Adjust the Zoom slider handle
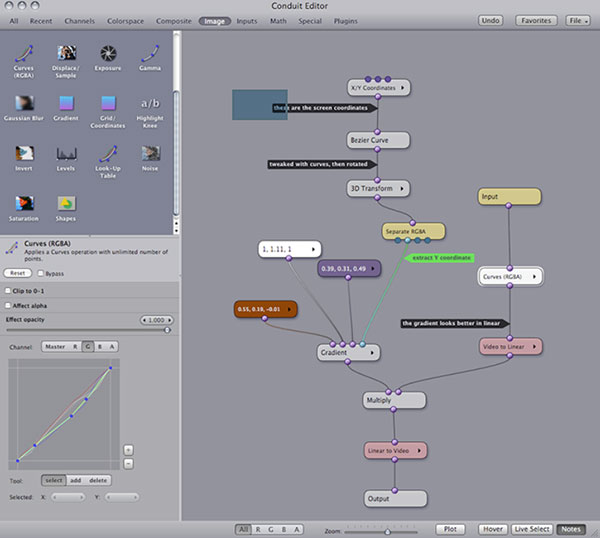The width and height of the screenshot is (600, 538). pos(388,531)
